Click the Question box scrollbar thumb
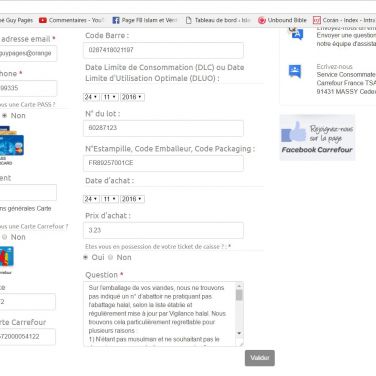 [239, 295]
